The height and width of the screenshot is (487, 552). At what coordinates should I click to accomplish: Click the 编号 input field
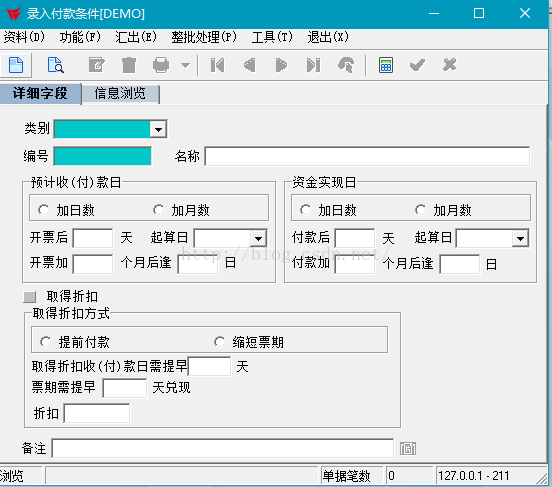point(103,156)
